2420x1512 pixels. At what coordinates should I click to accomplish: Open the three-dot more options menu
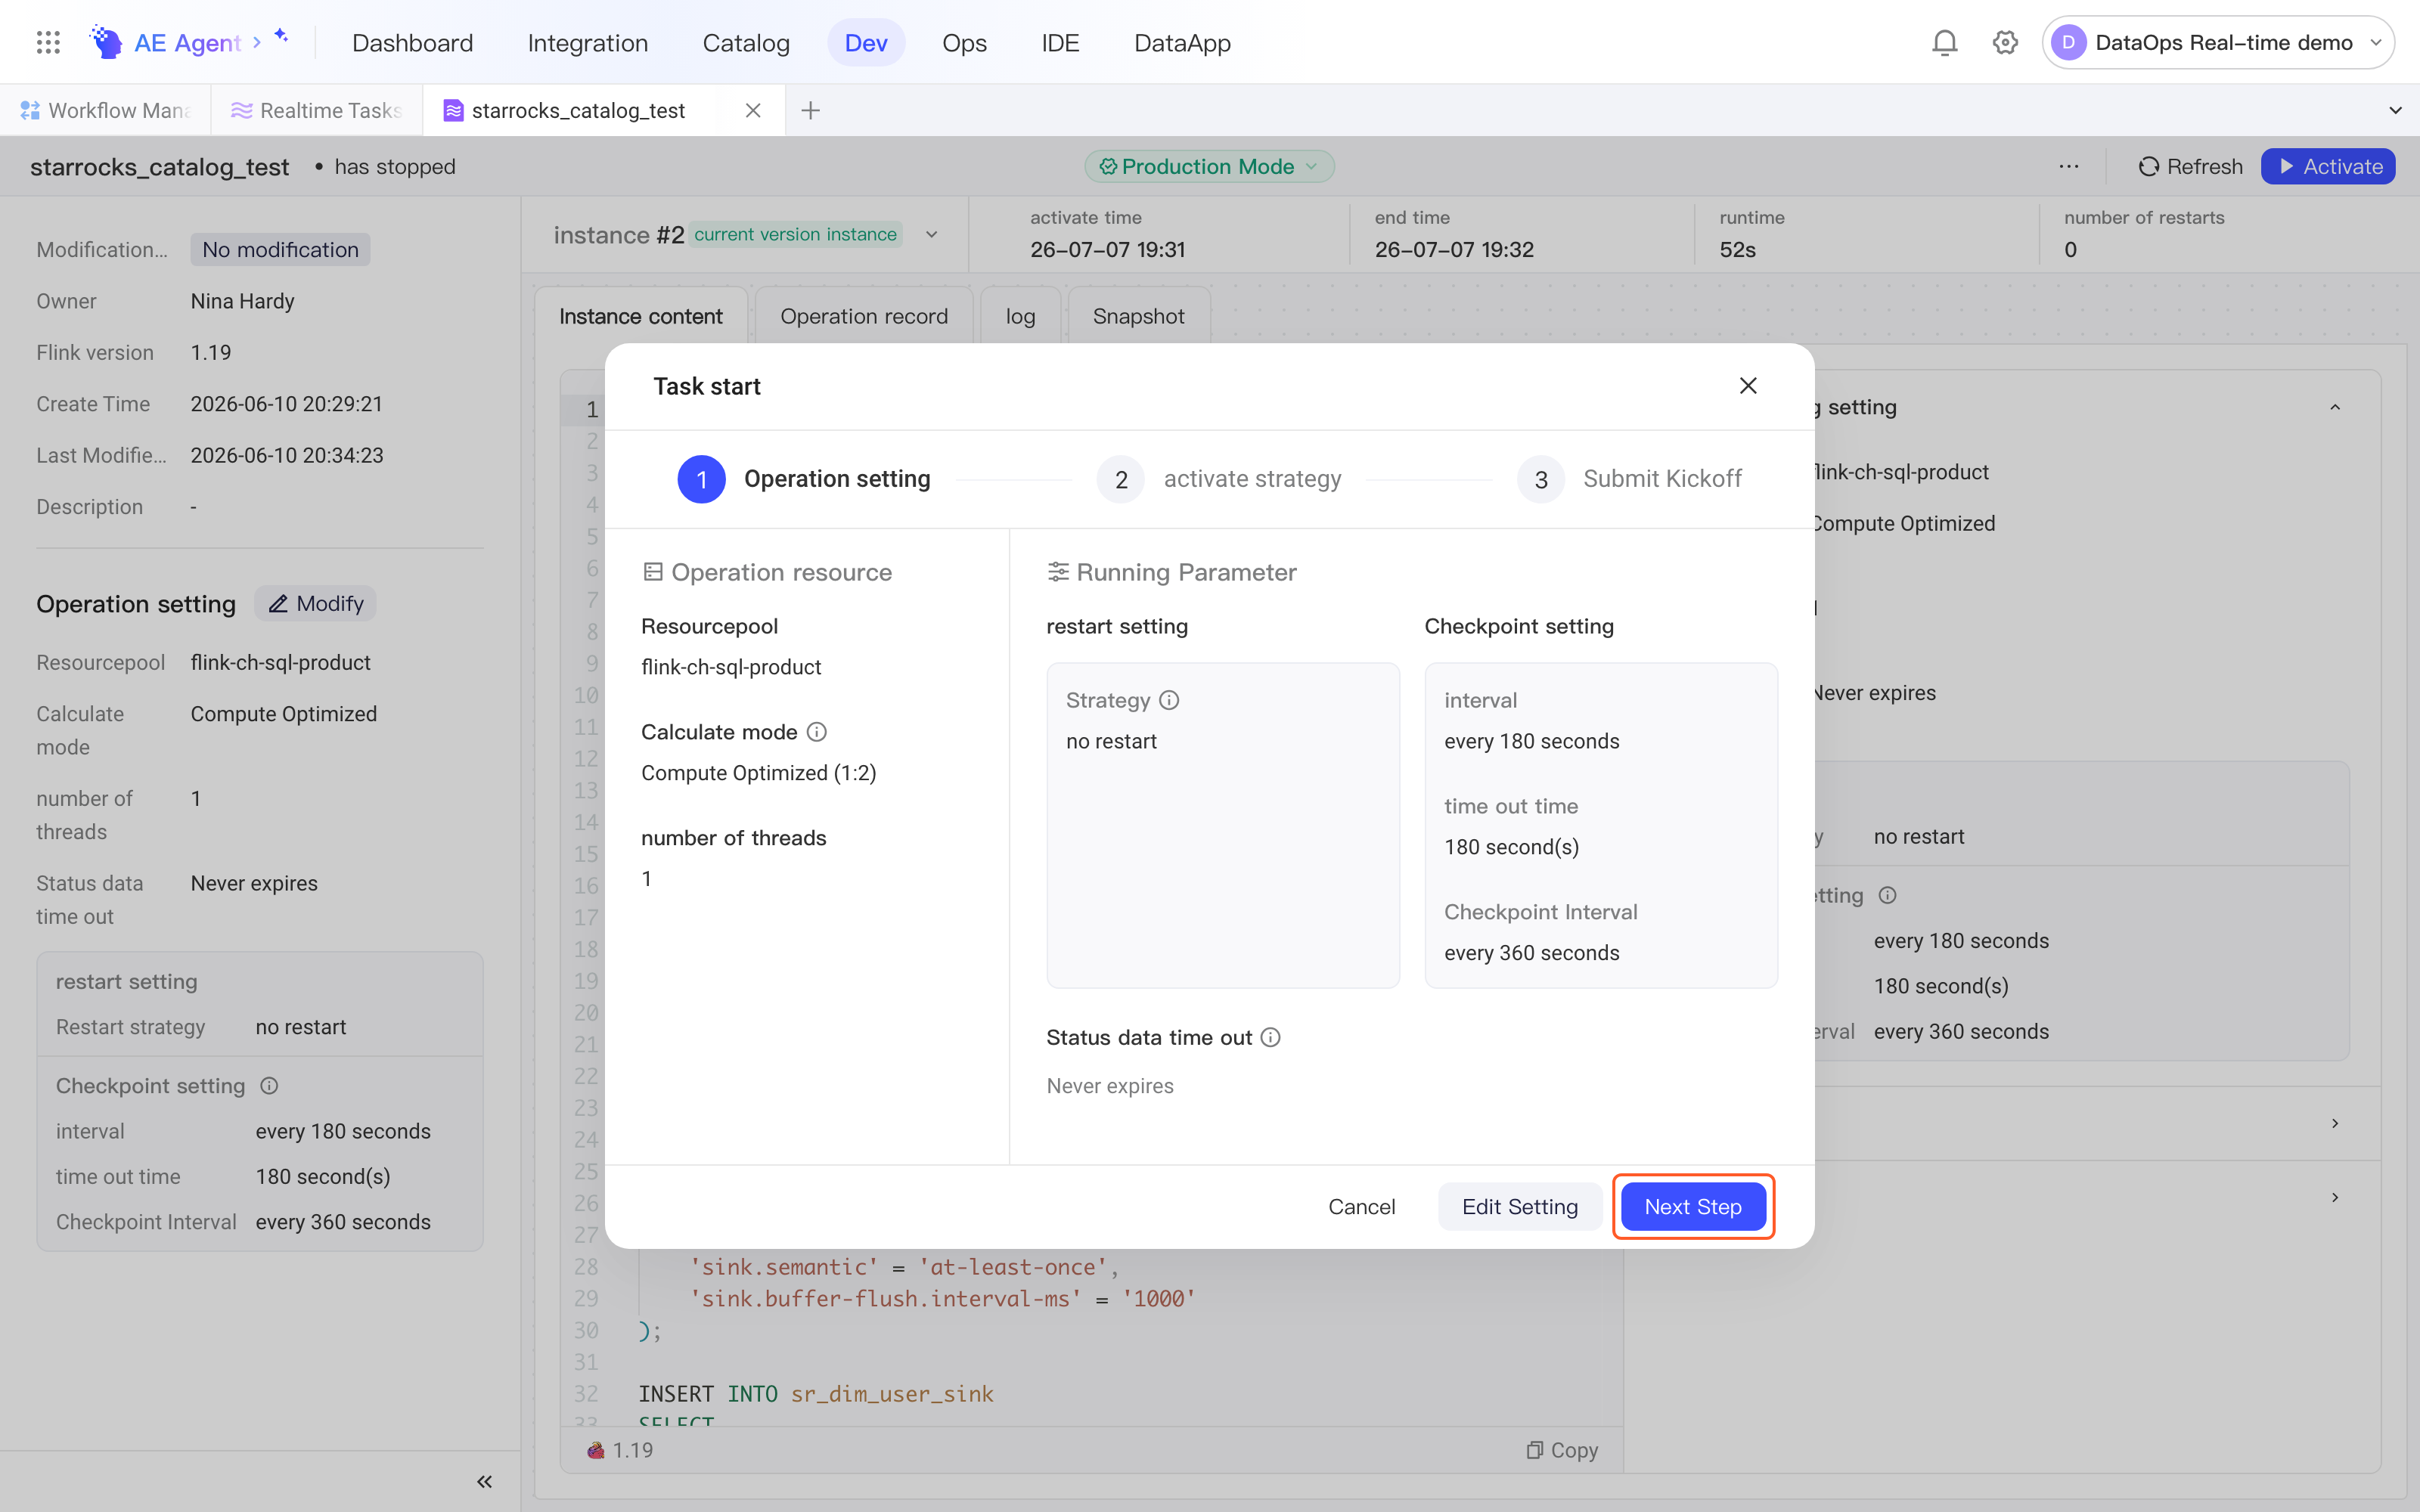(x=2069, y=167)
